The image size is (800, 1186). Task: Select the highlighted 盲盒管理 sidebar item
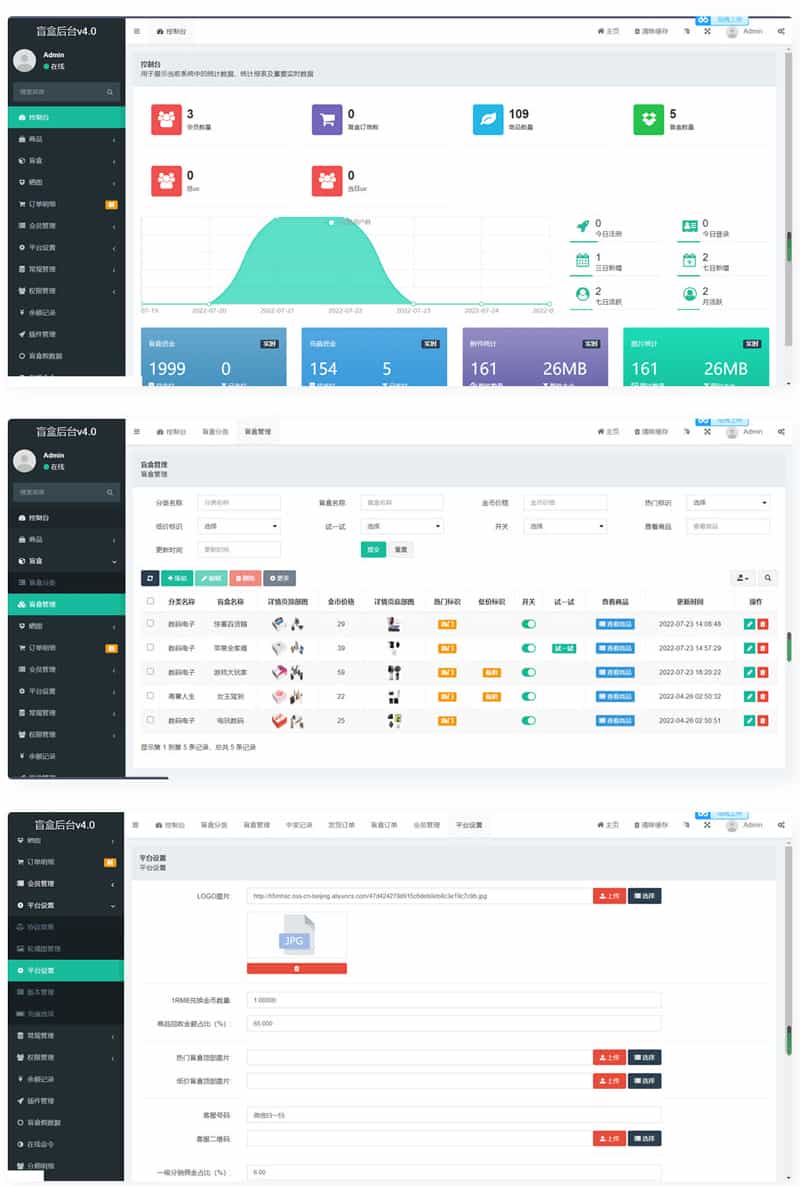pyautogui.click(x=67, y=604)
